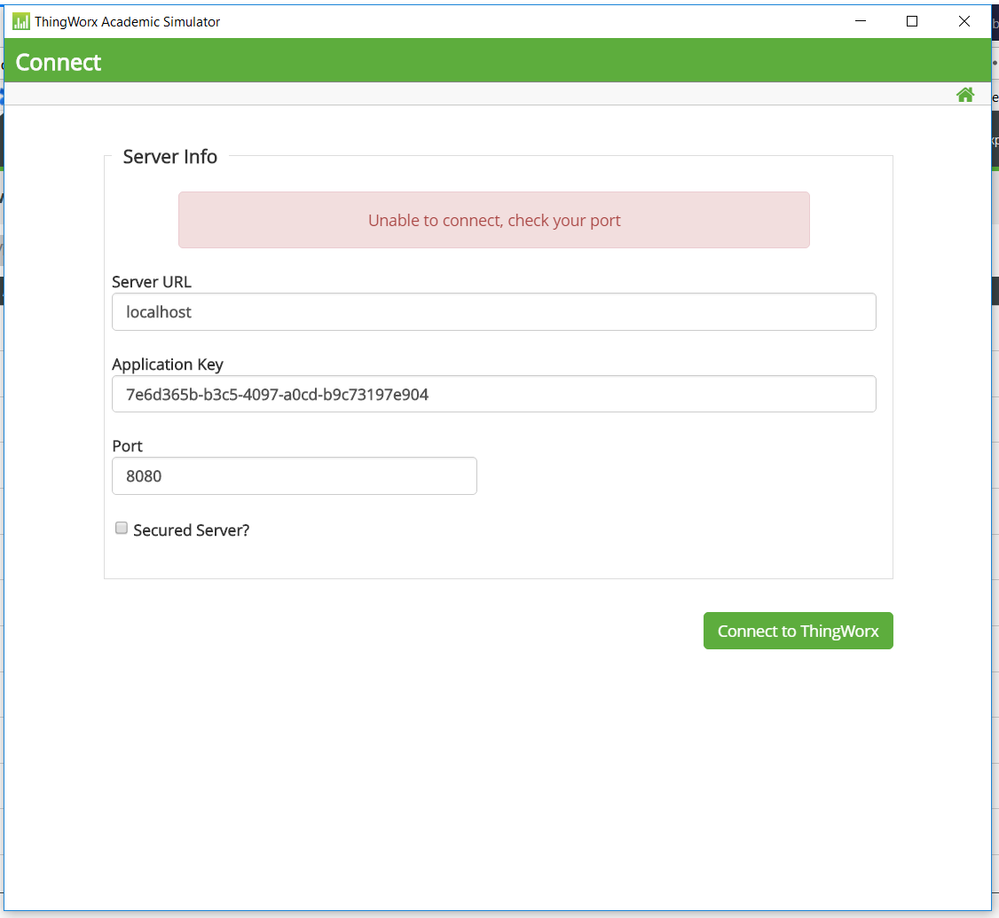Click the ThingWorx Academic Simulator title text
The image size is (999, 918).
127,22
